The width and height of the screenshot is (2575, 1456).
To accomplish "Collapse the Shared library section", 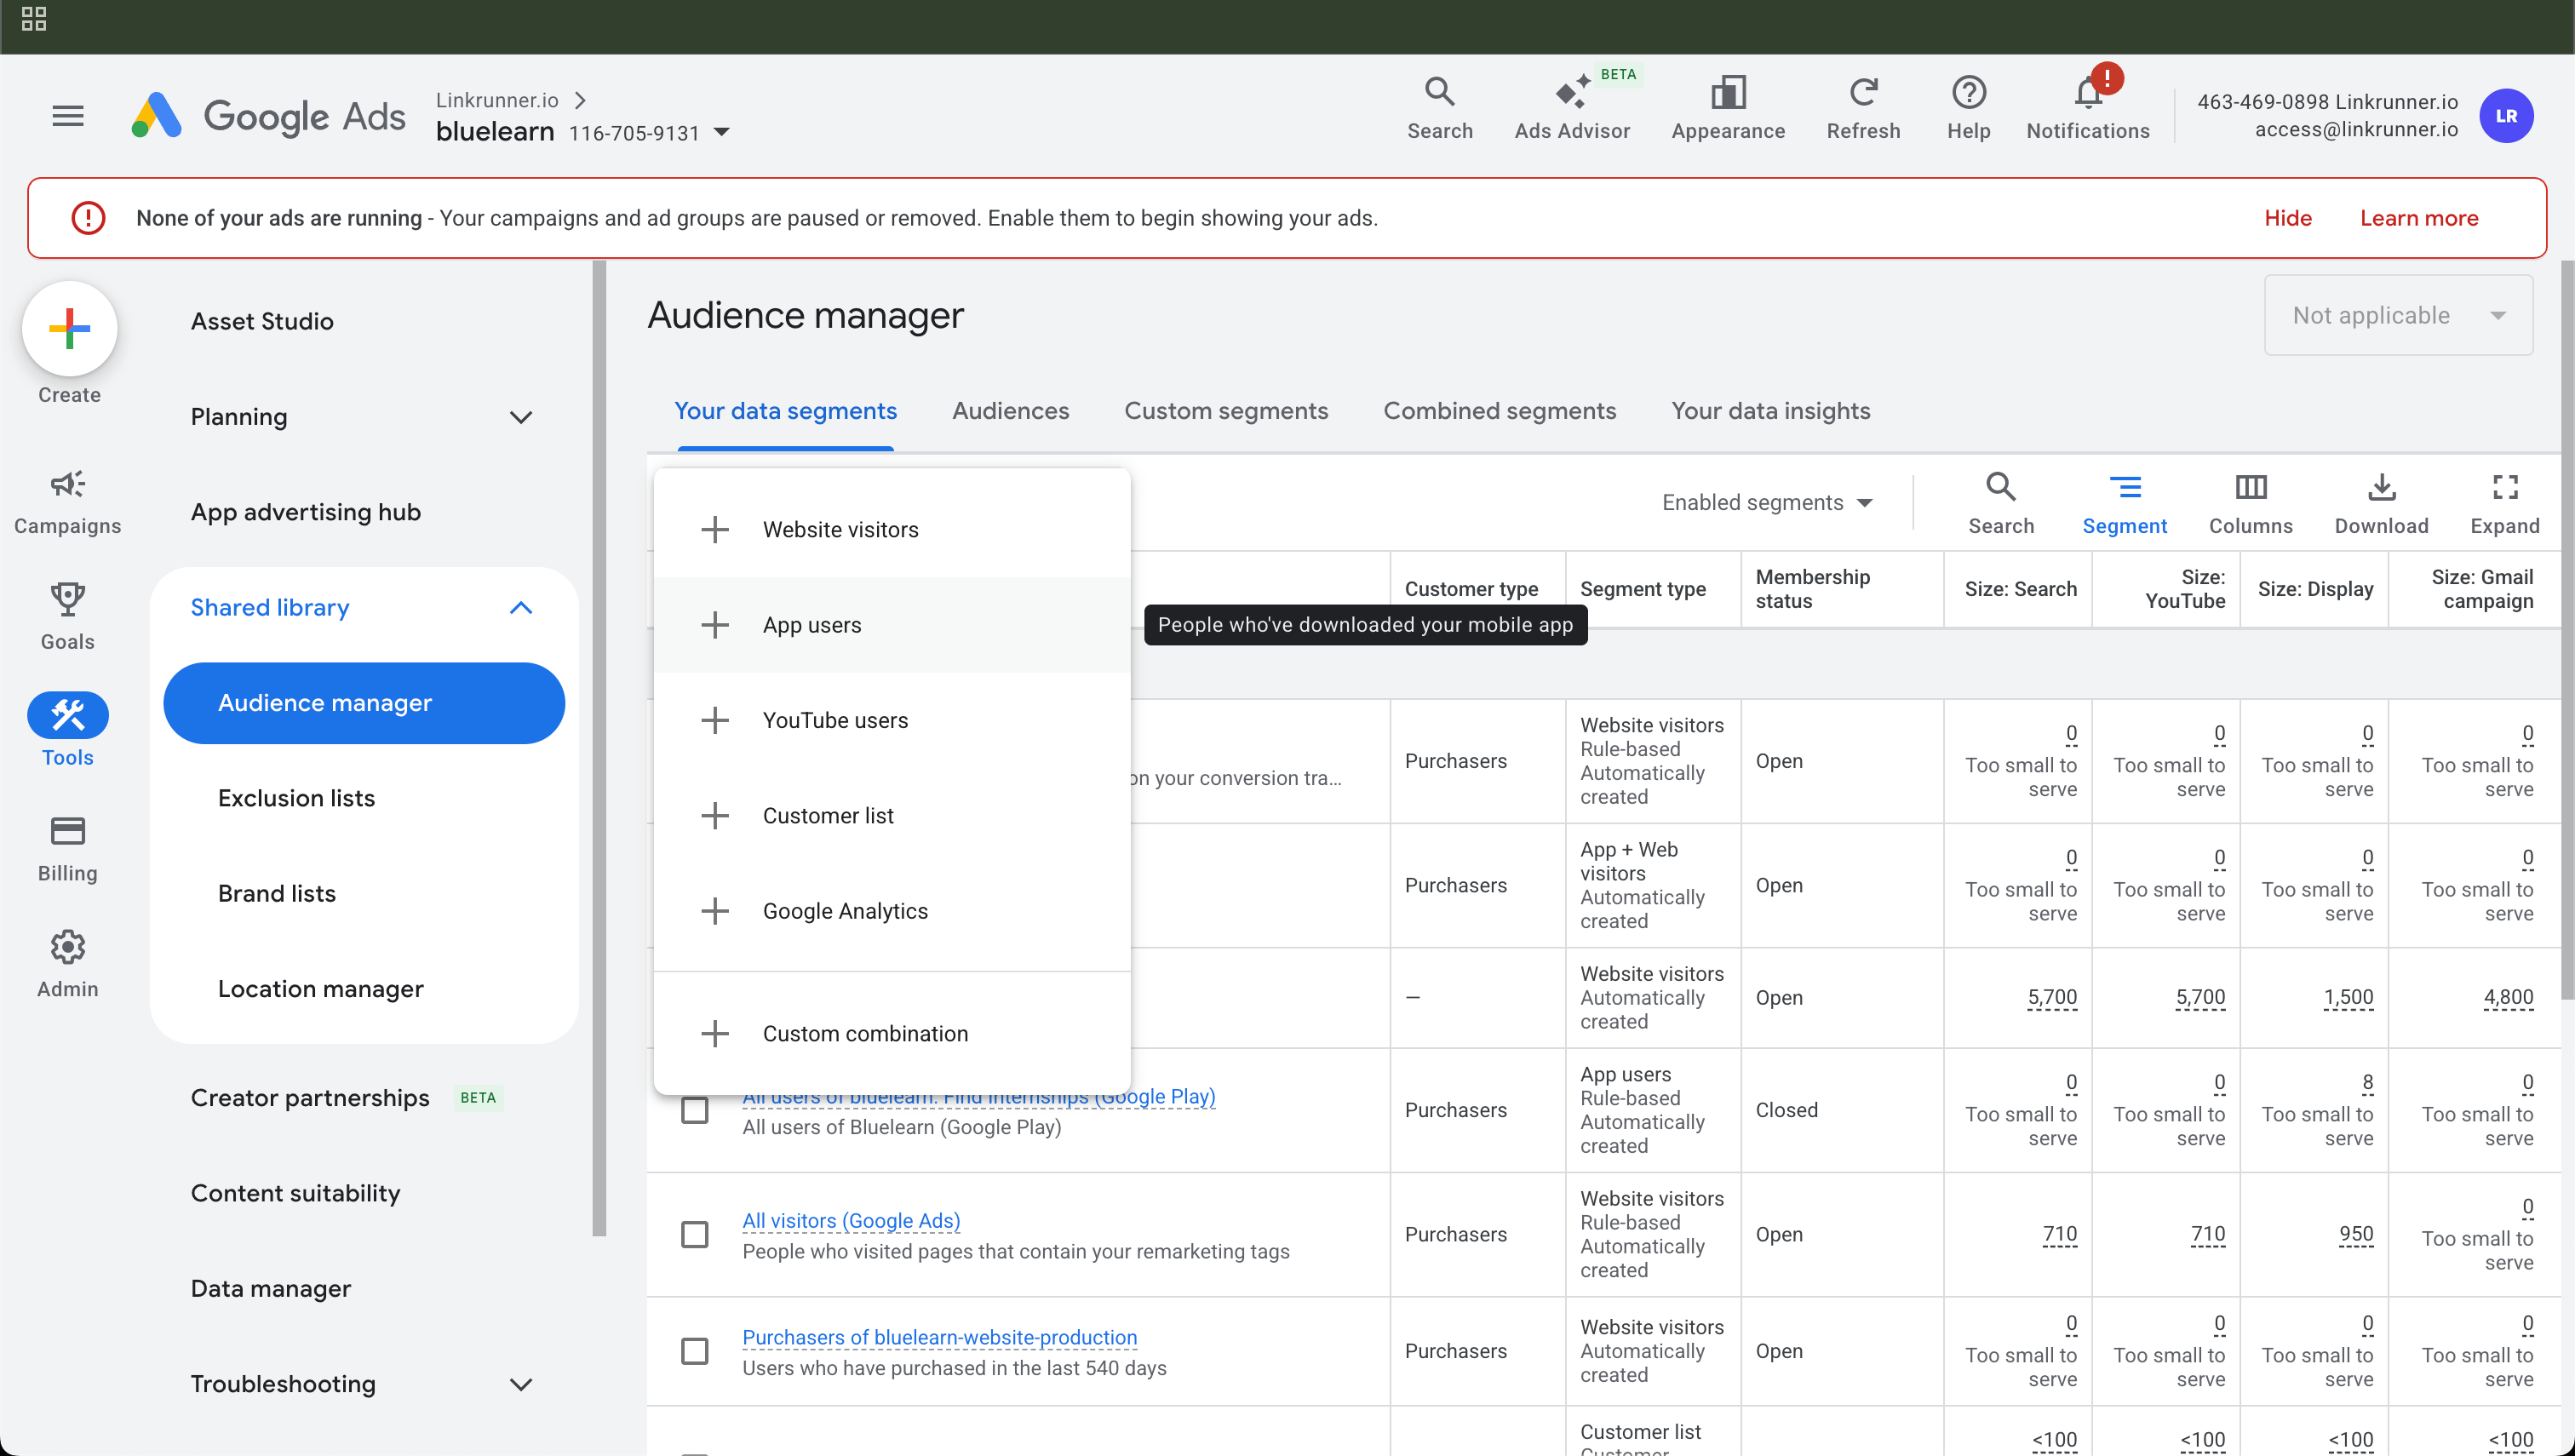I will [520, 608].
